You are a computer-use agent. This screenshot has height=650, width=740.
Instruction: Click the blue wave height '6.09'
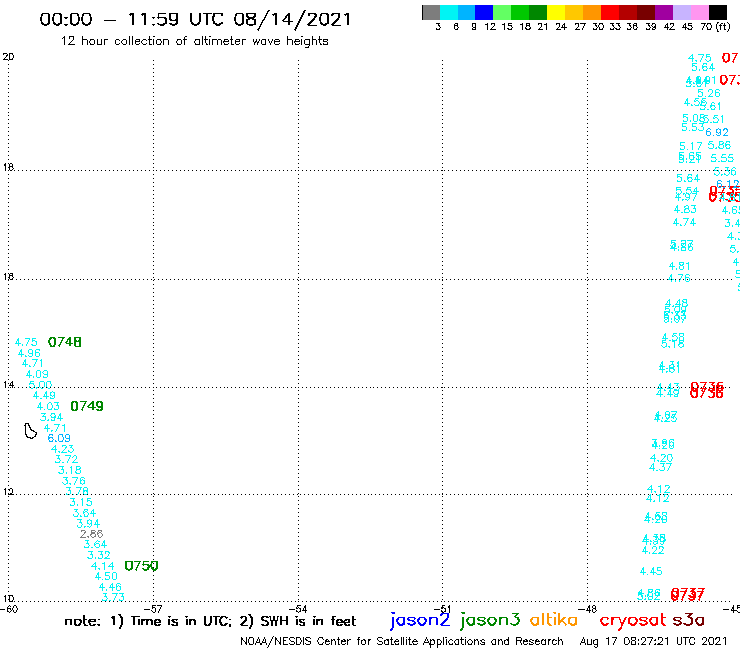click(x=59, y=439)
